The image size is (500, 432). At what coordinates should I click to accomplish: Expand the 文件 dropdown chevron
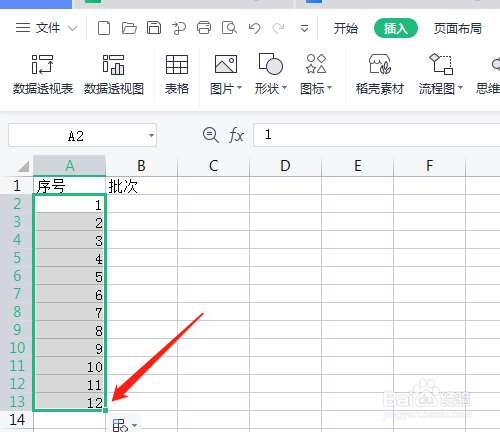coord(72,28)
